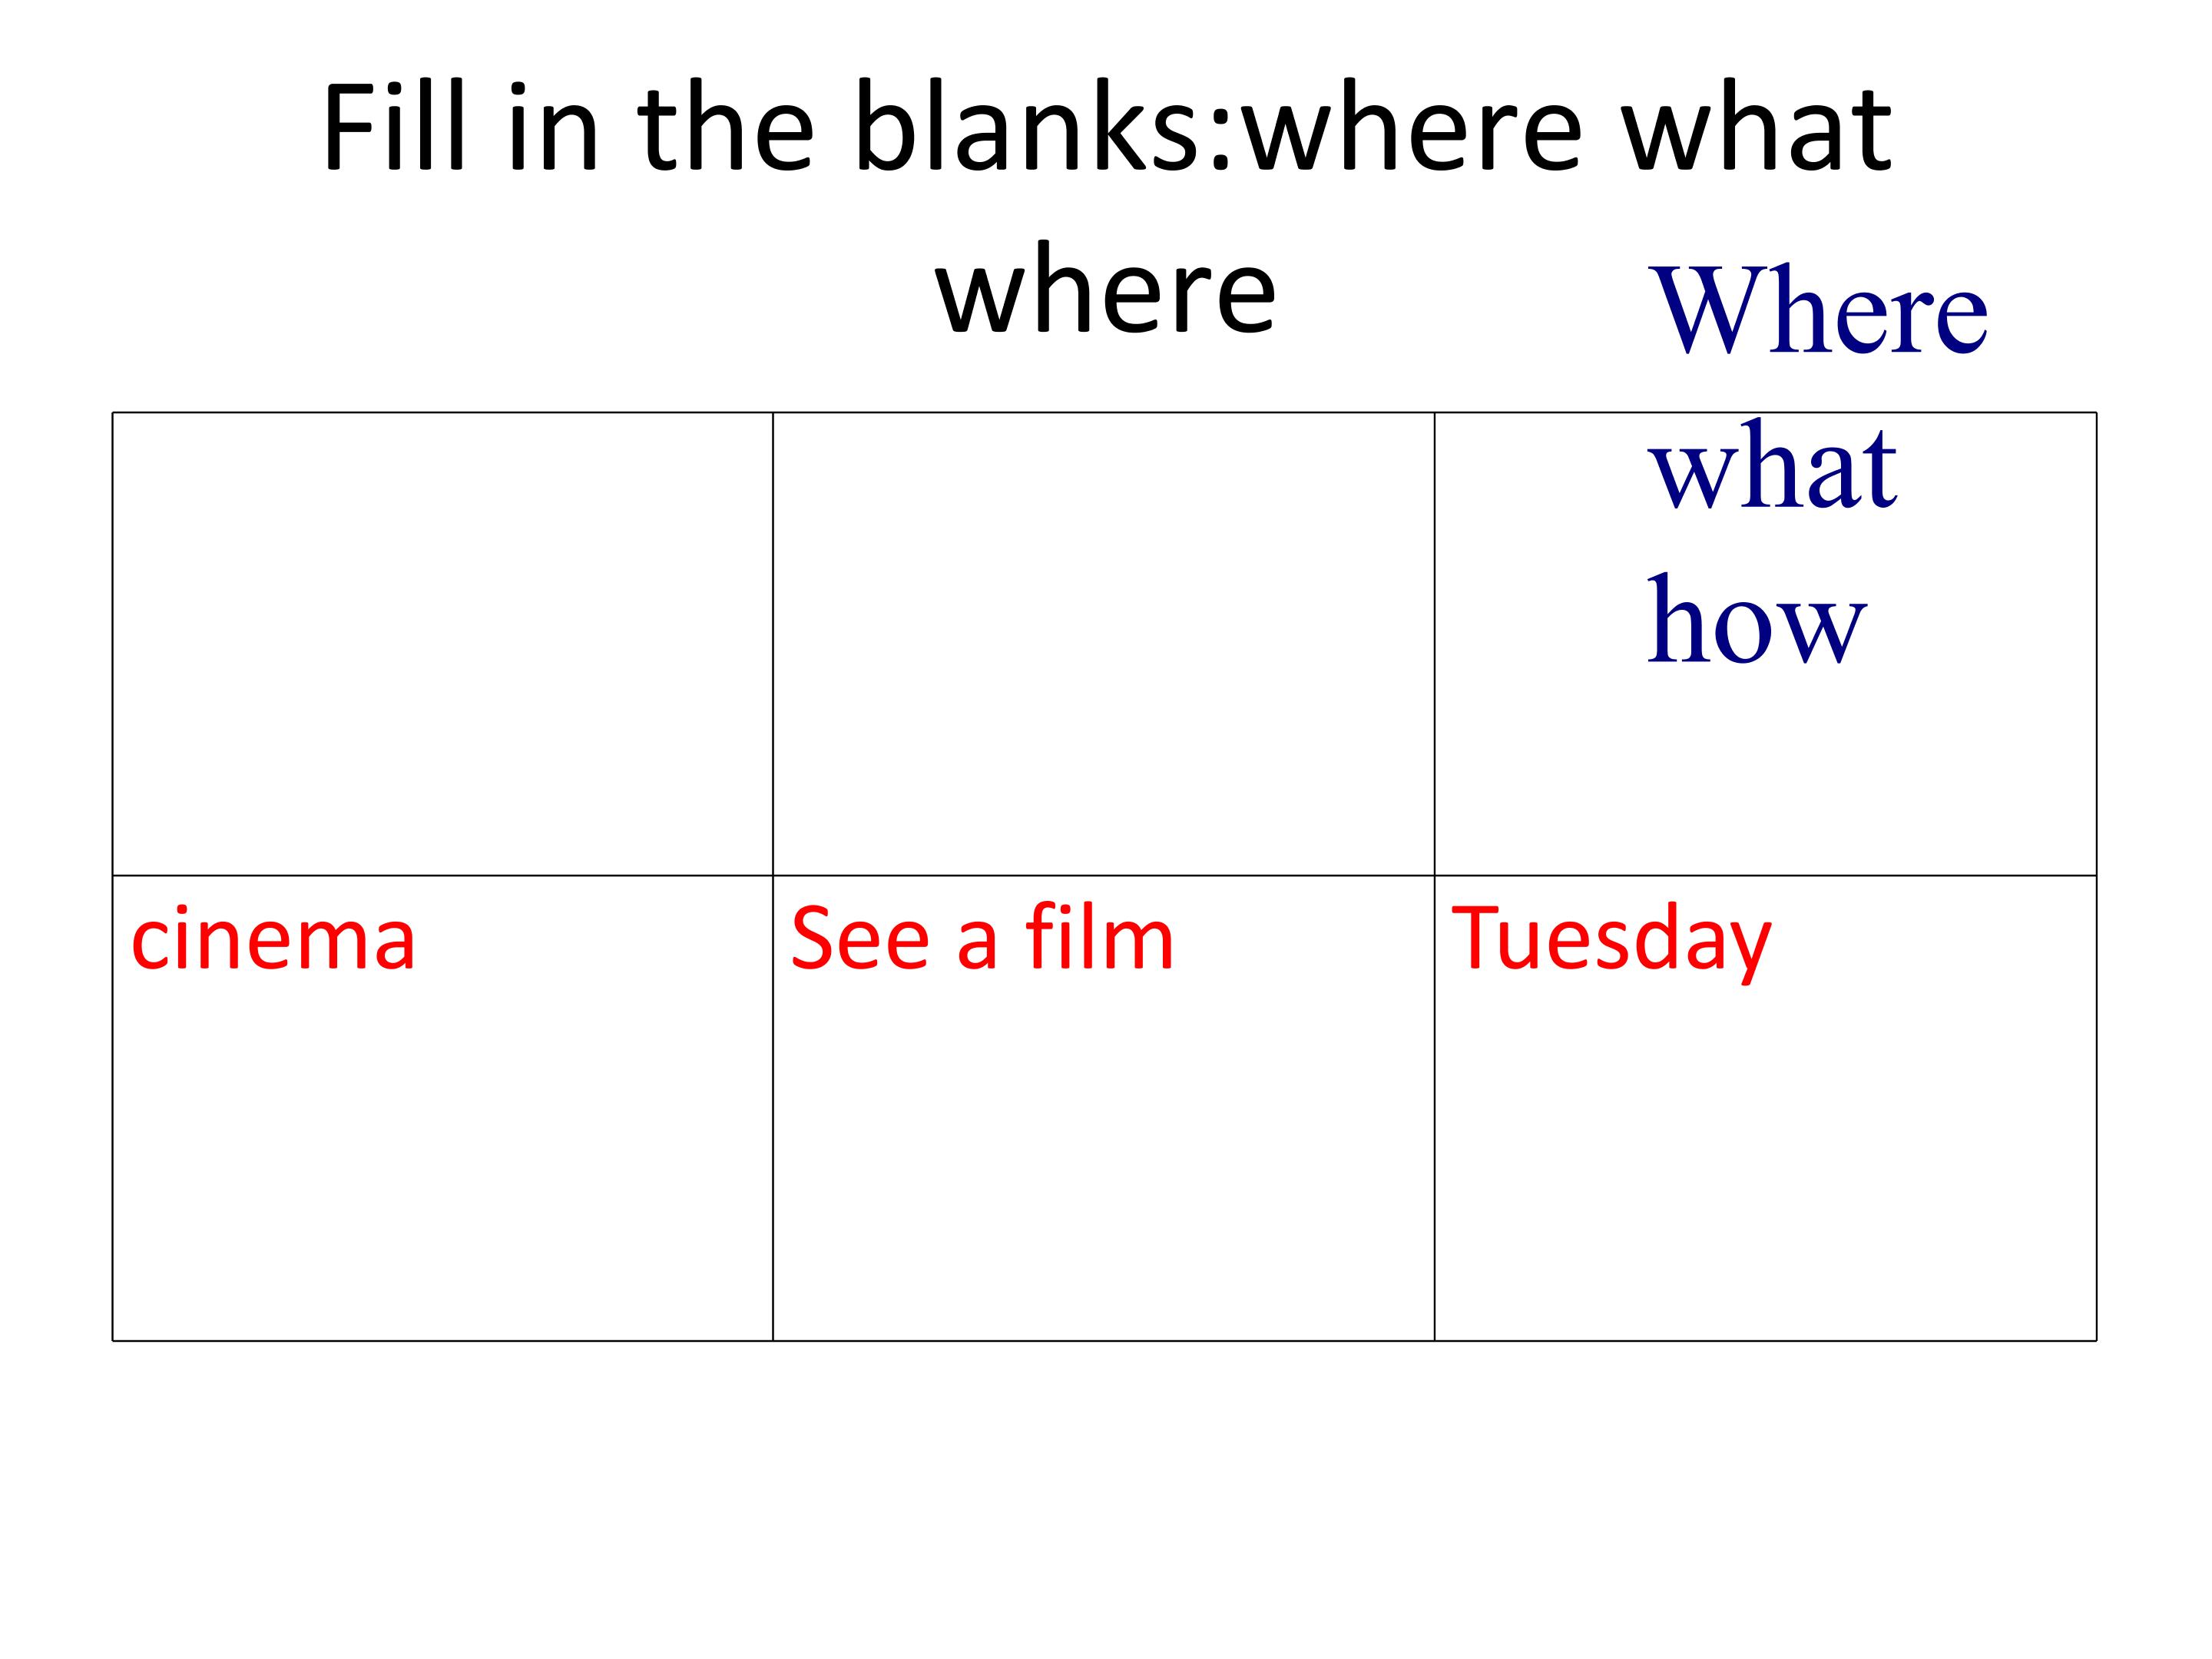Select the blue "Where" word
Viewport: 2212px width, 1659px height.
(x=1817, y=309)
